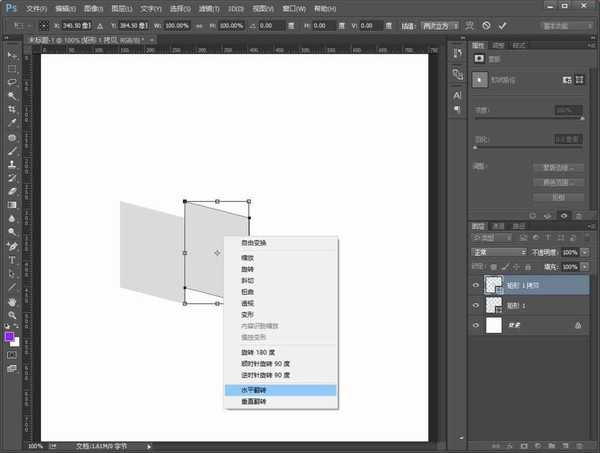Image resolution: width=600 pixels, height=453 pixels.
Task: Pick the Crop tool
Action: point(12,108)
